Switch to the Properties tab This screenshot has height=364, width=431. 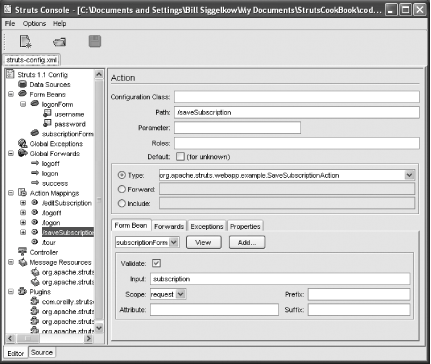click(x=245, y=226)
